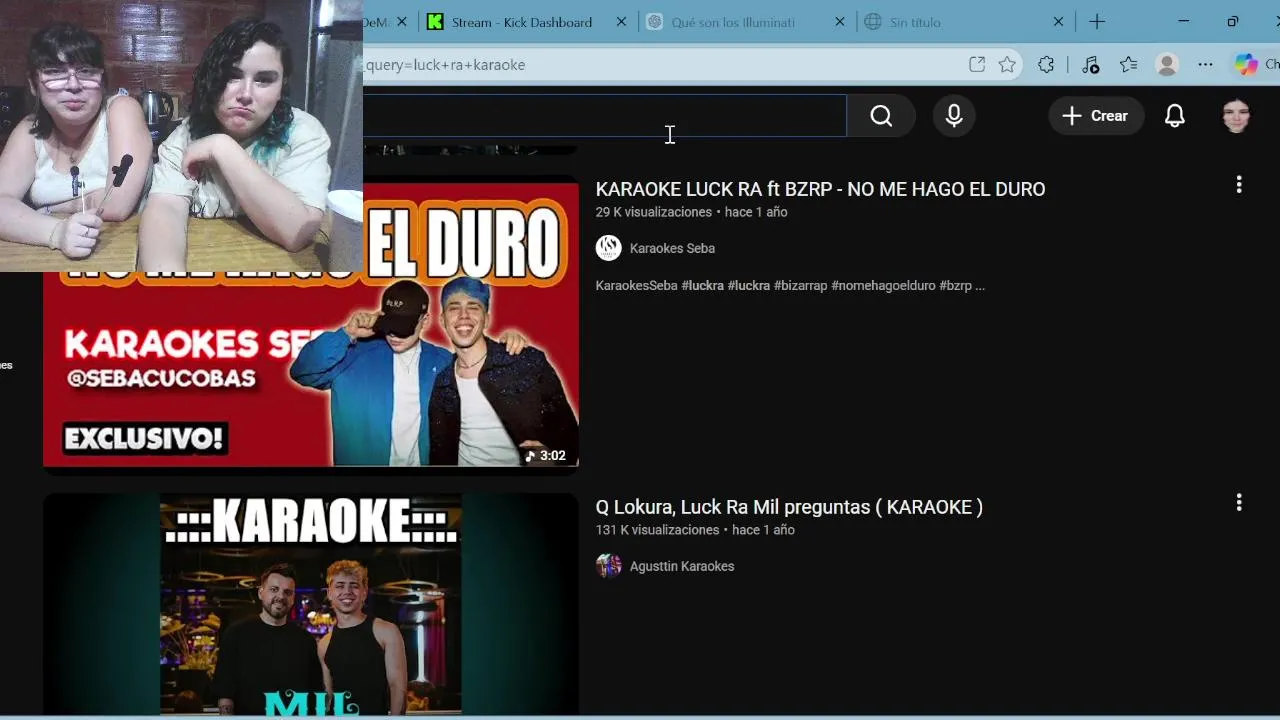
Task: Open the favorites list icon
Action: [1129, 65]
